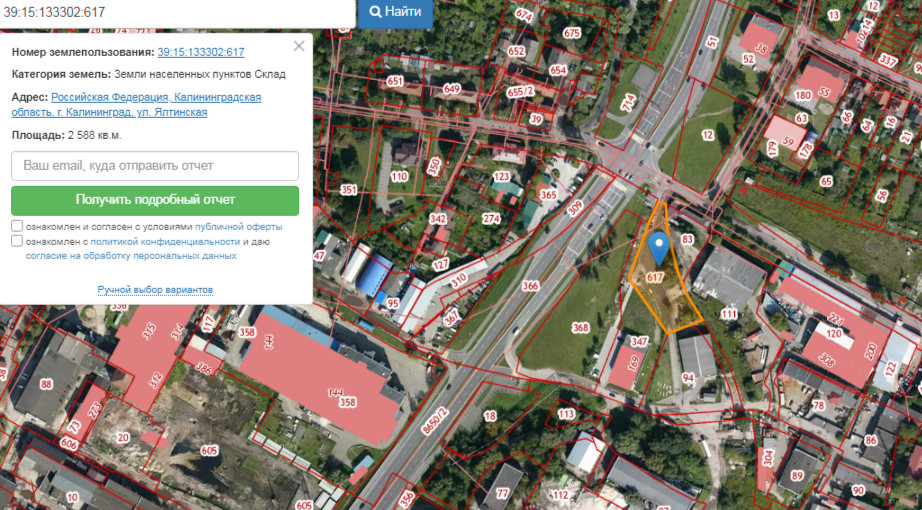Screen dimensions: 922x510
Task: Select parcel 110 on the map
Action: point(399,177)
